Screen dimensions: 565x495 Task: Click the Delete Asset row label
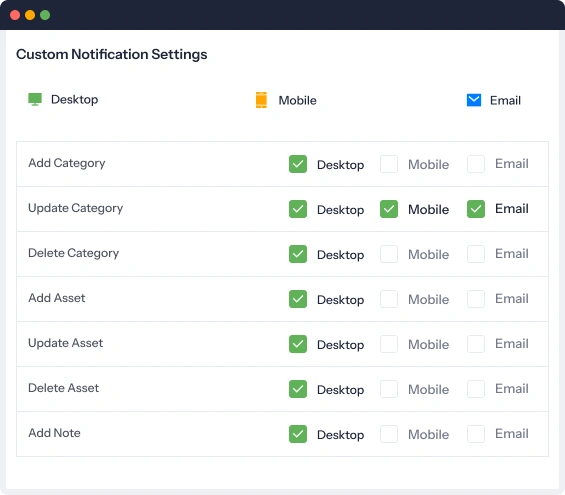[x=63, y=388]
